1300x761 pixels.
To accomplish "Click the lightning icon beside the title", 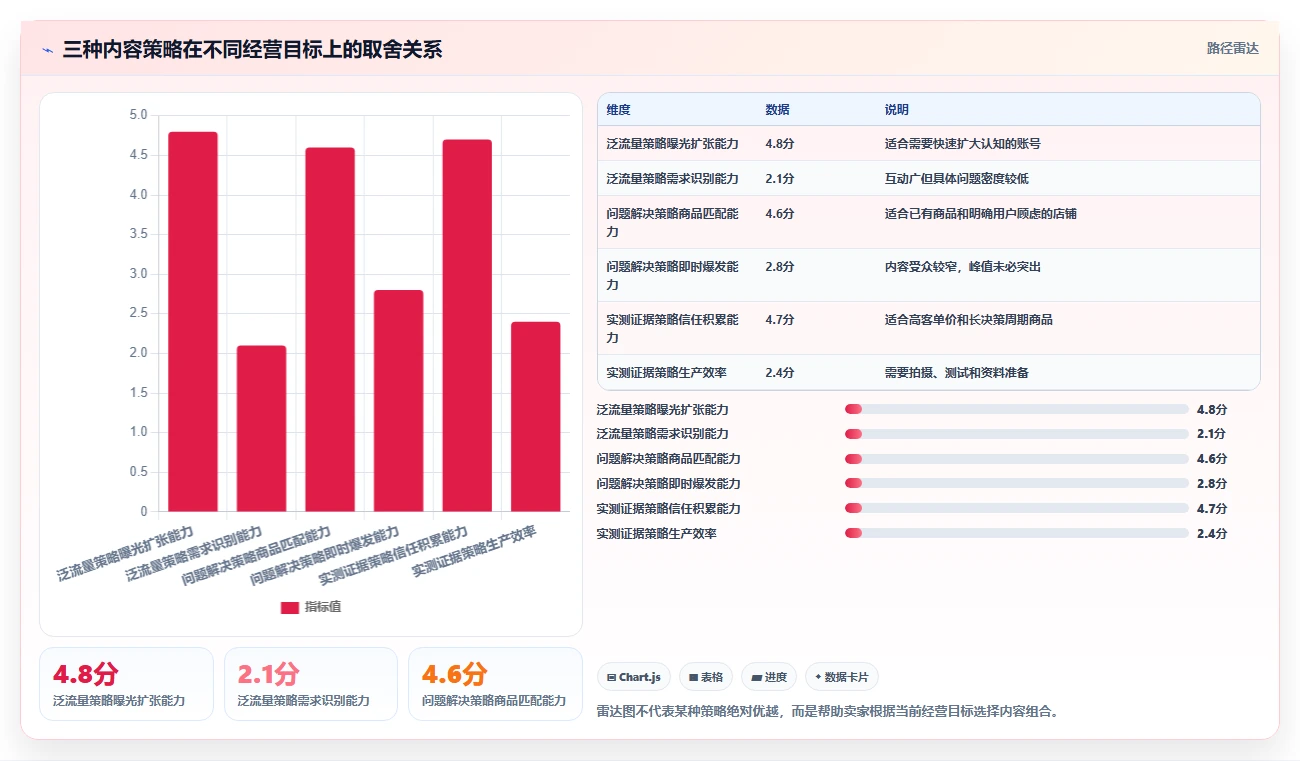I will (47, 50).
